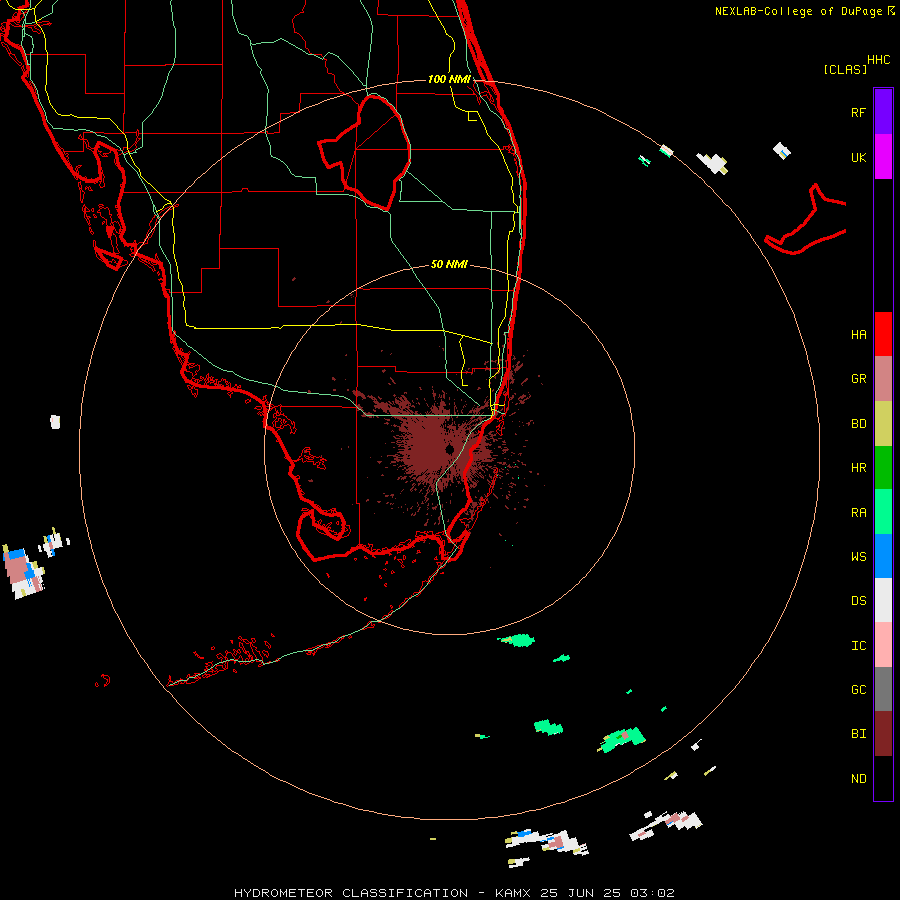Select the IC pink legend swatch
This screenshot has height=900, width=900.
[883, 645]
